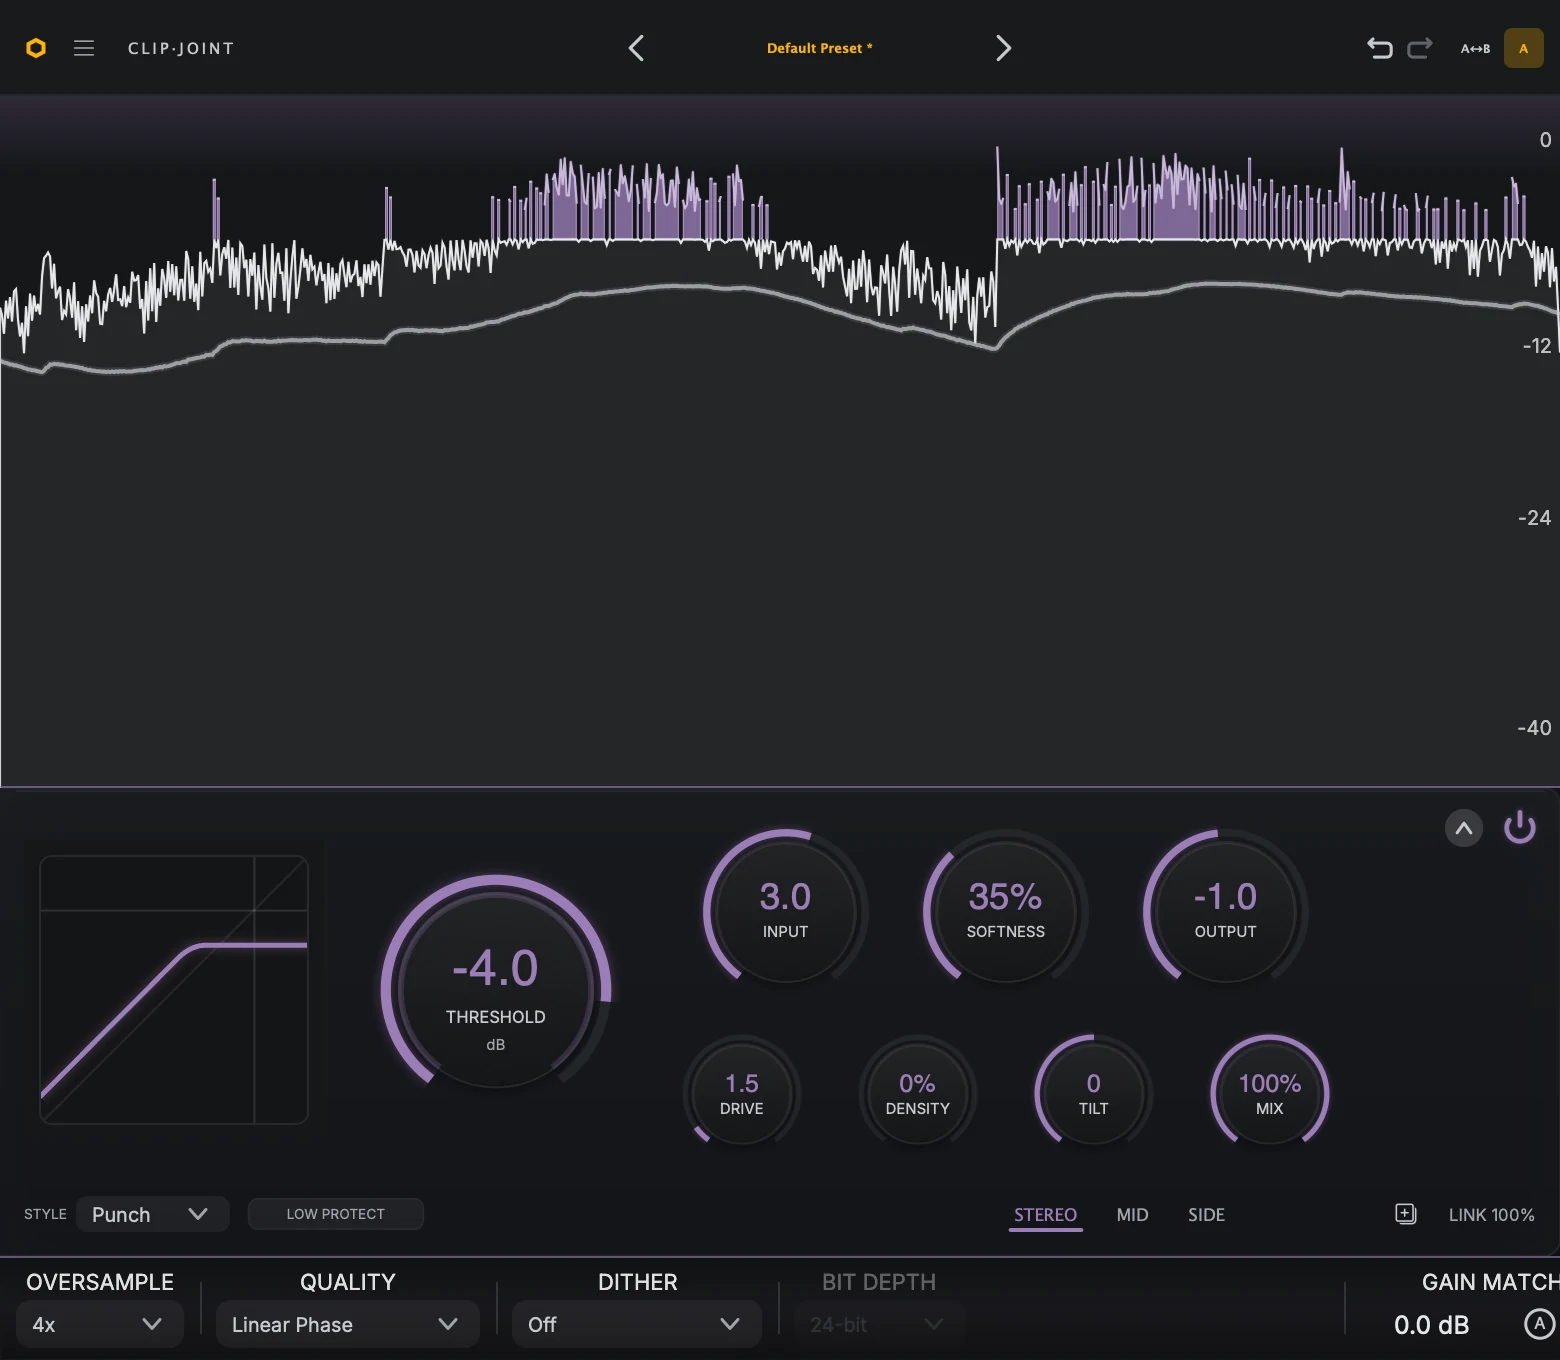Collapse the controls with the up chevron
This screenshot has height=1360, width=1560.
point(1463,828)
